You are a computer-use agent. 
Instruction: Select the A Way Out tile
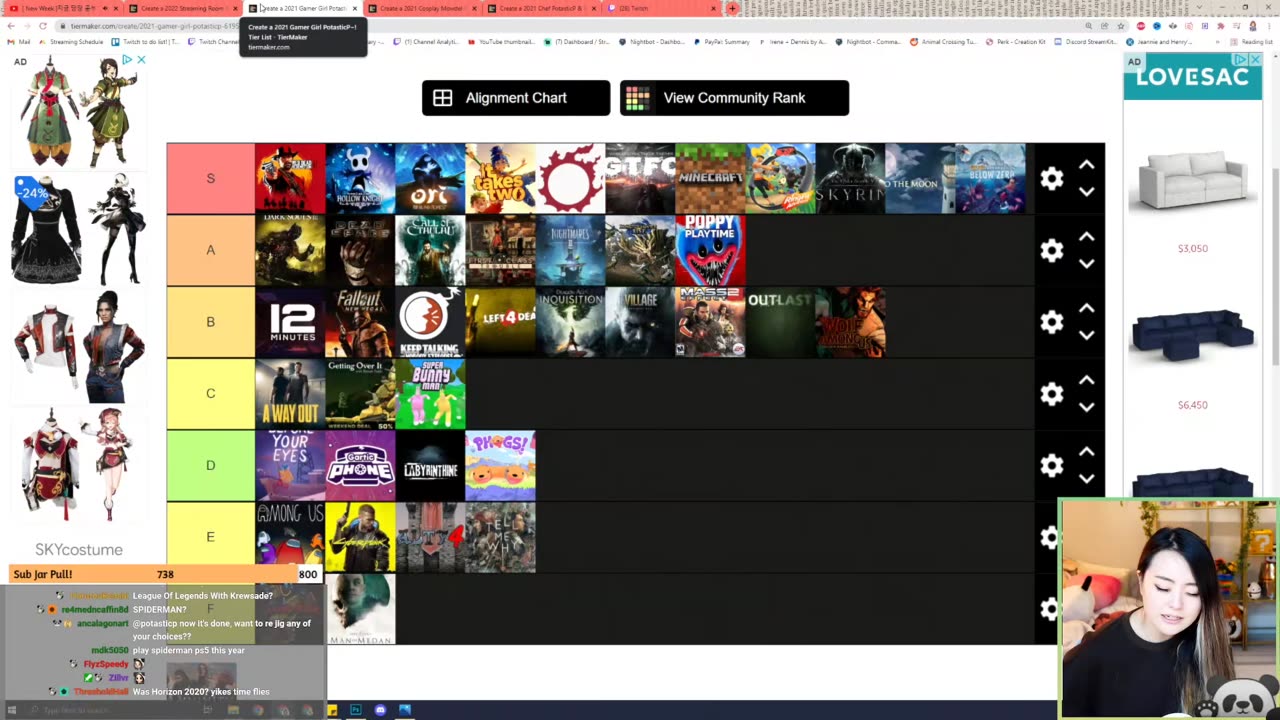click(x=290, y=394)
